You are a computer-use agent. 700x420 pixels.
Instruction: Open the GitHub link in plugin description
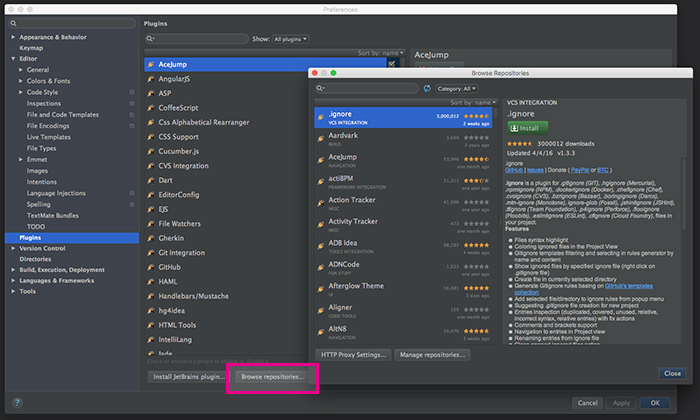pyautogui.click(x=514, y=170)
